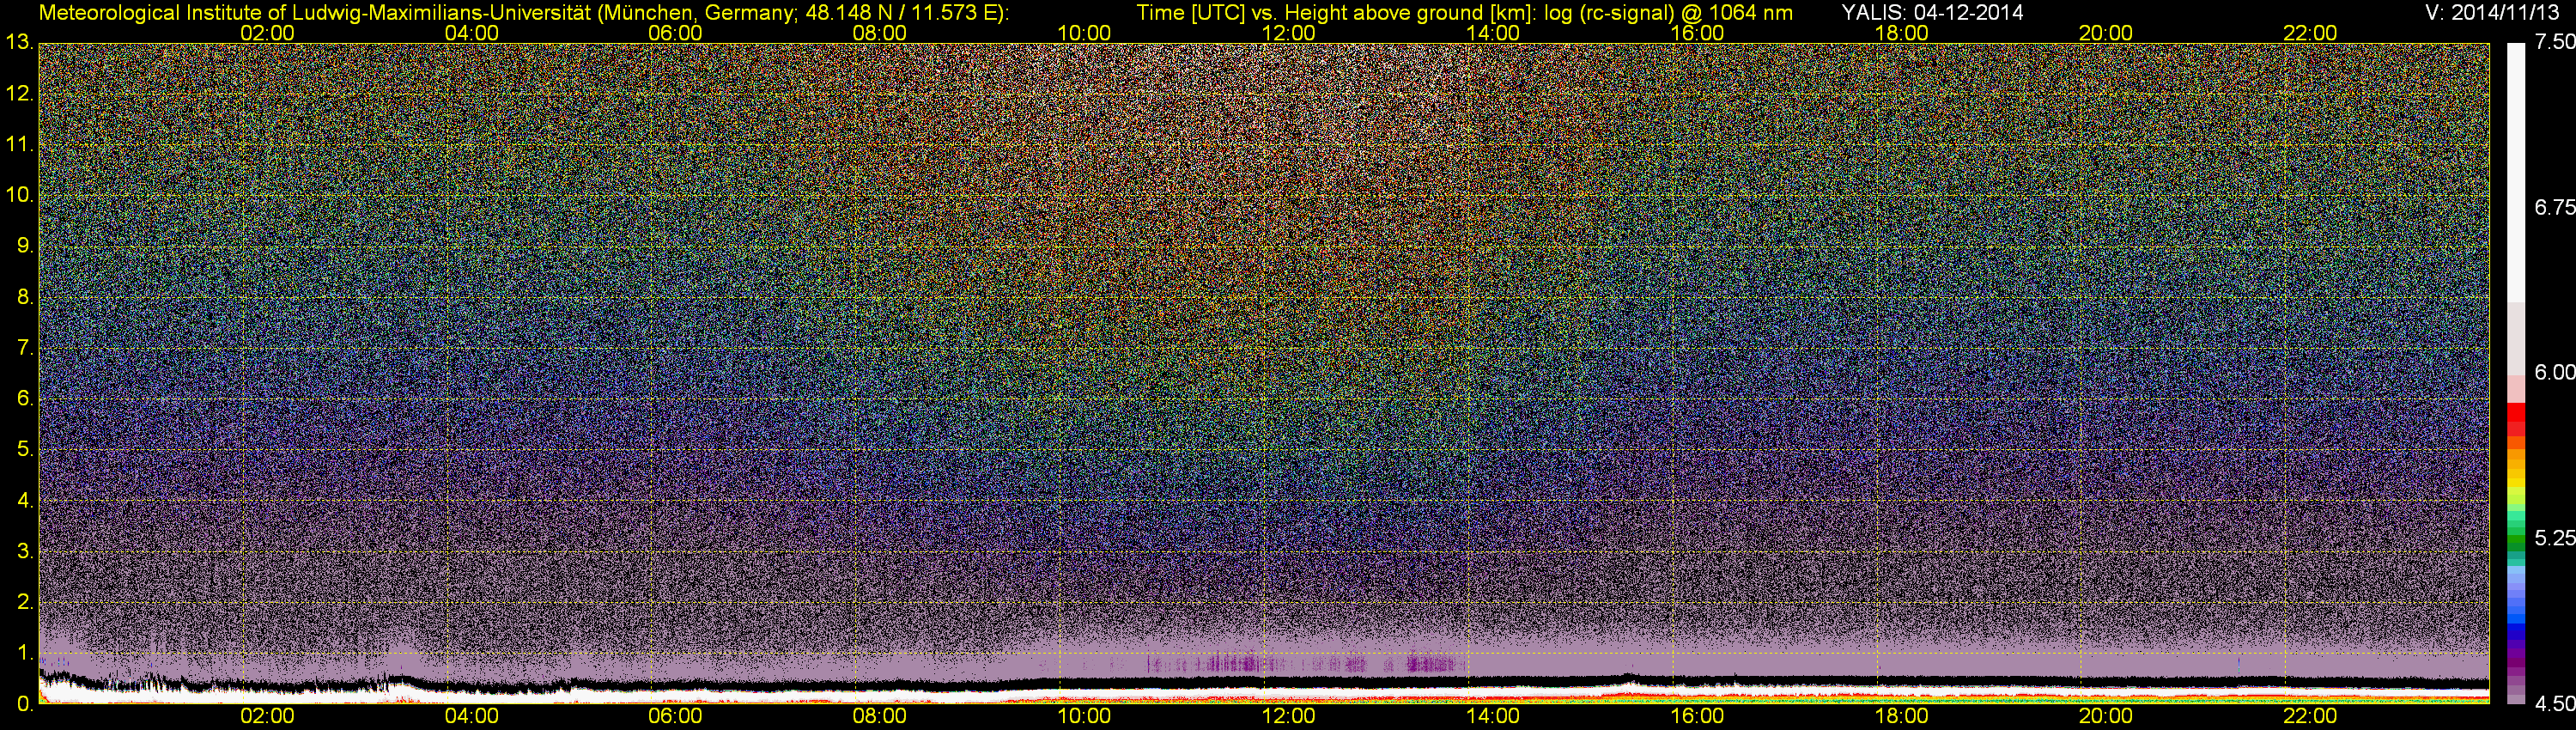Click the 13 km height axis label
The image size is (2576, 730).
[x=18, y=43]
